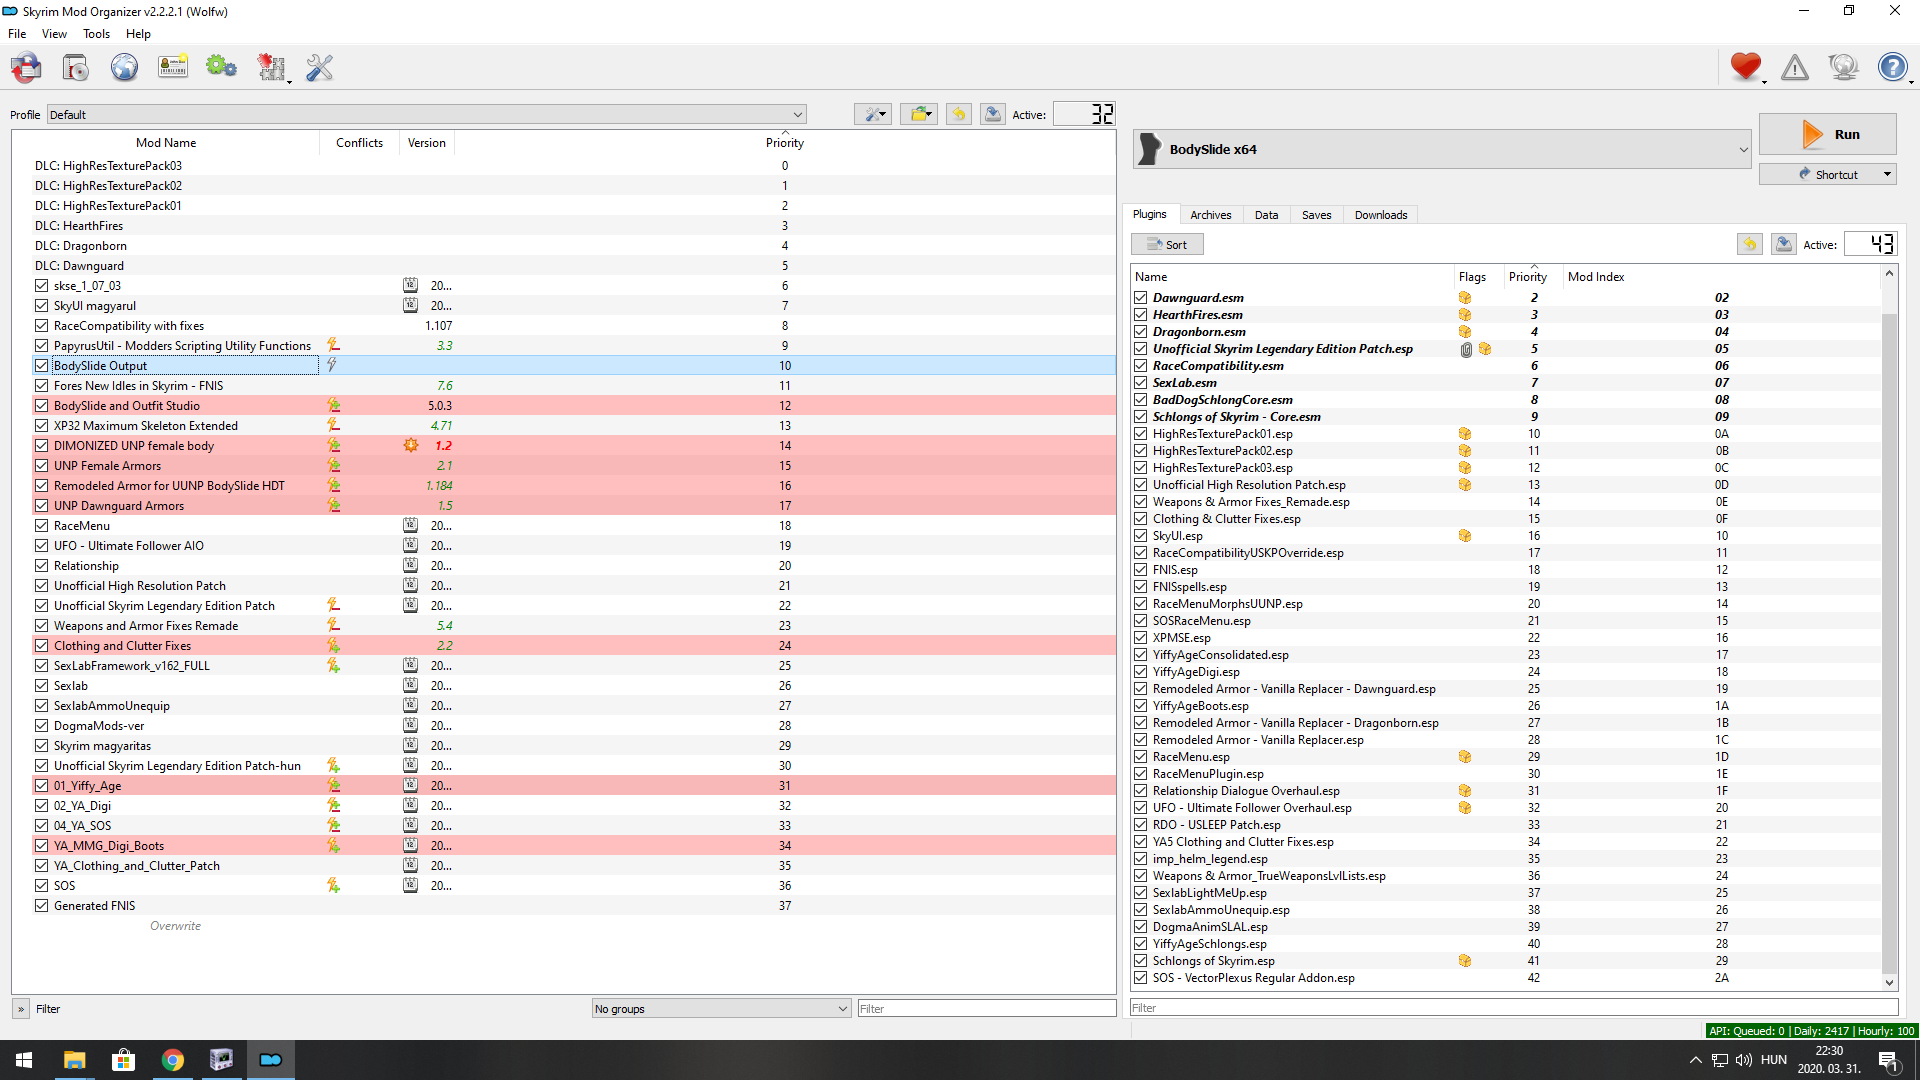The image size is (1920, 1080).
Task: Open File Explorer in the taskbar
Action: [x=75, y=1060]
